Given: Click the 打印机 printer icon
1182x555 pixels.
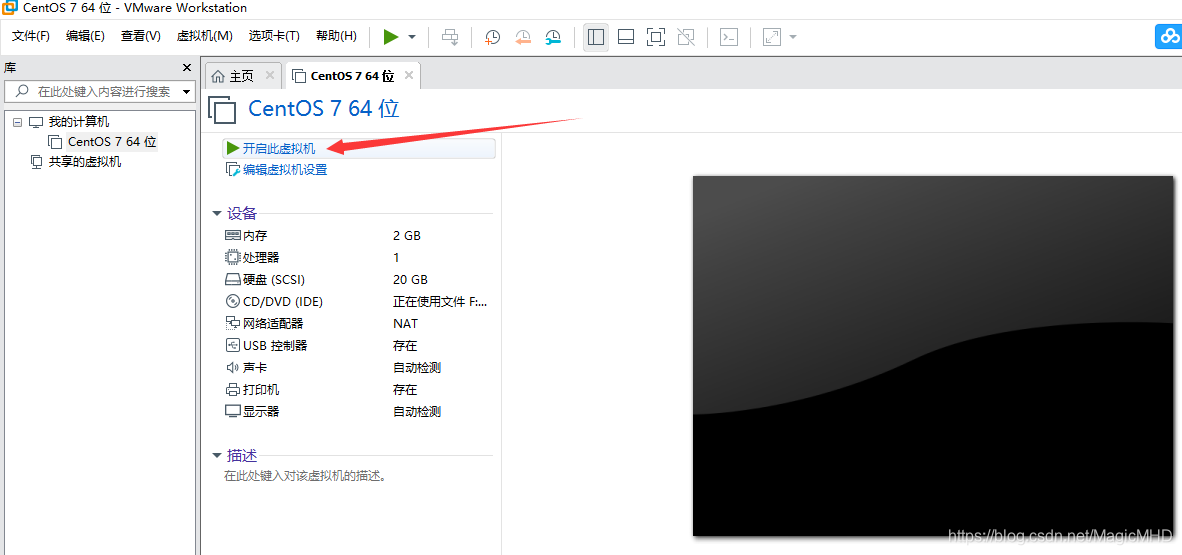Looking at the screenshot, I should click(233, 390).
